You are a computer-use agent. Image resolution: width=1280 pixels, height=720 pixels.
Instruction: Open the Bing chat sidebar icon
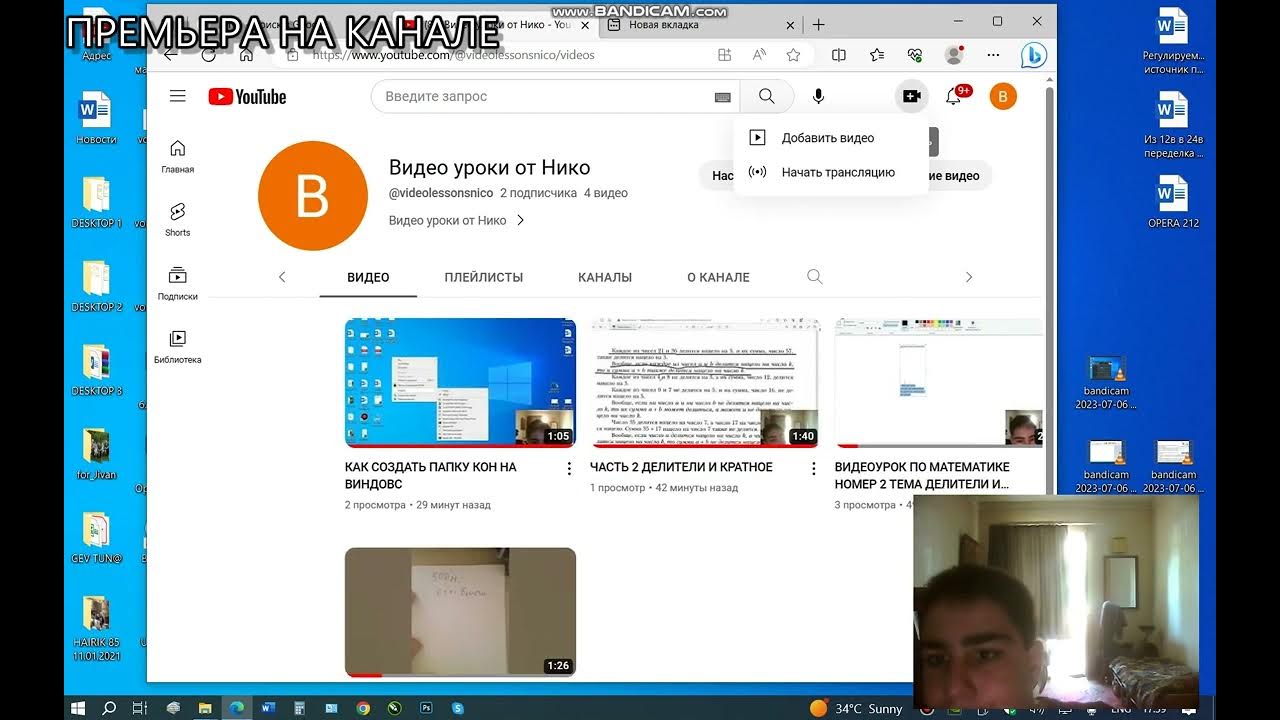pyautogui.click(x=1033, y=55)
